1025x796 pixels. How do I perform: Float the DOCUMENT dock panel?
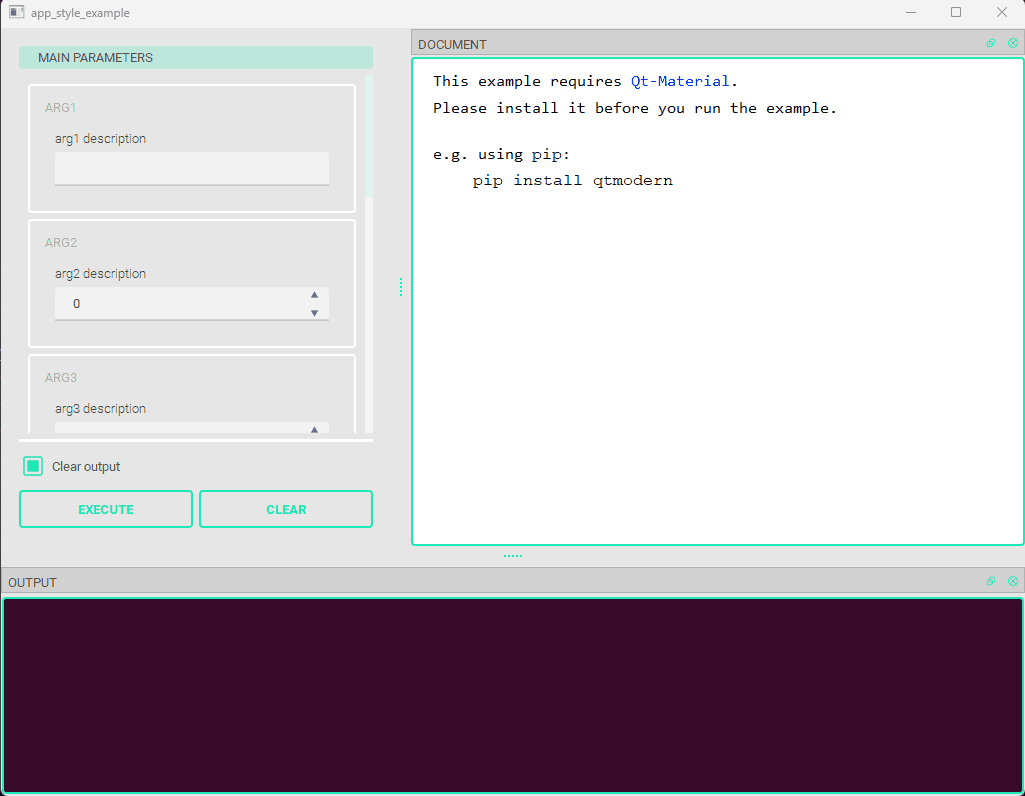click(991, 43)
